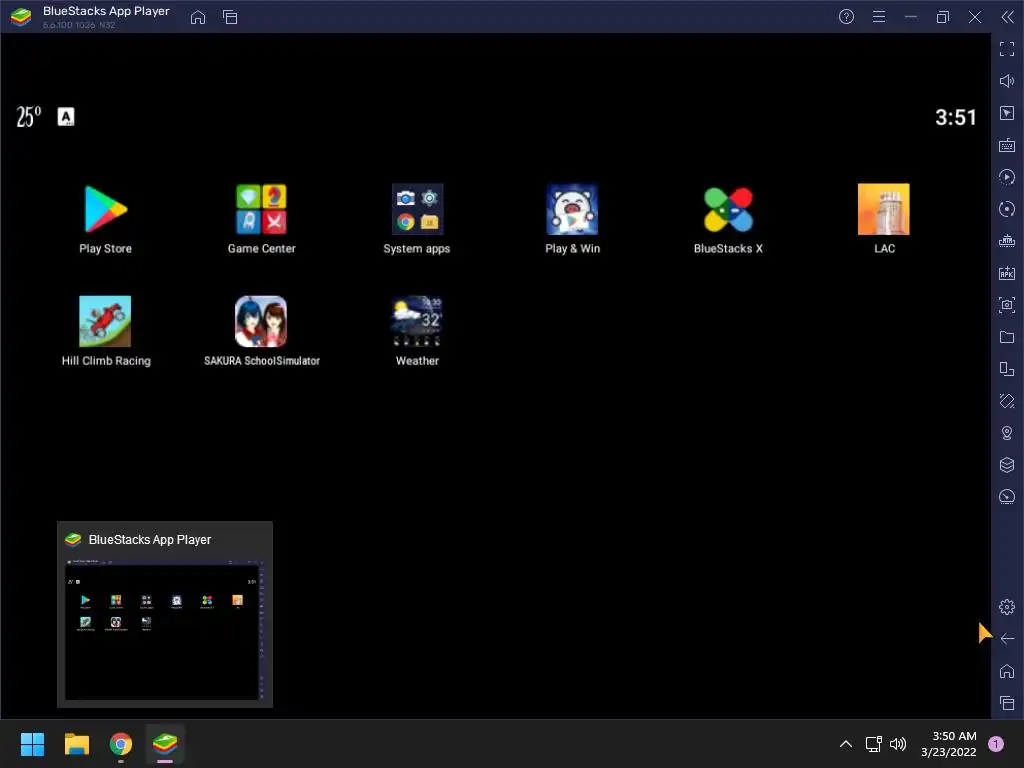Screen dimensions: 1024x768
Task: Click the Install APK icon
Action: pos(1007,273)
